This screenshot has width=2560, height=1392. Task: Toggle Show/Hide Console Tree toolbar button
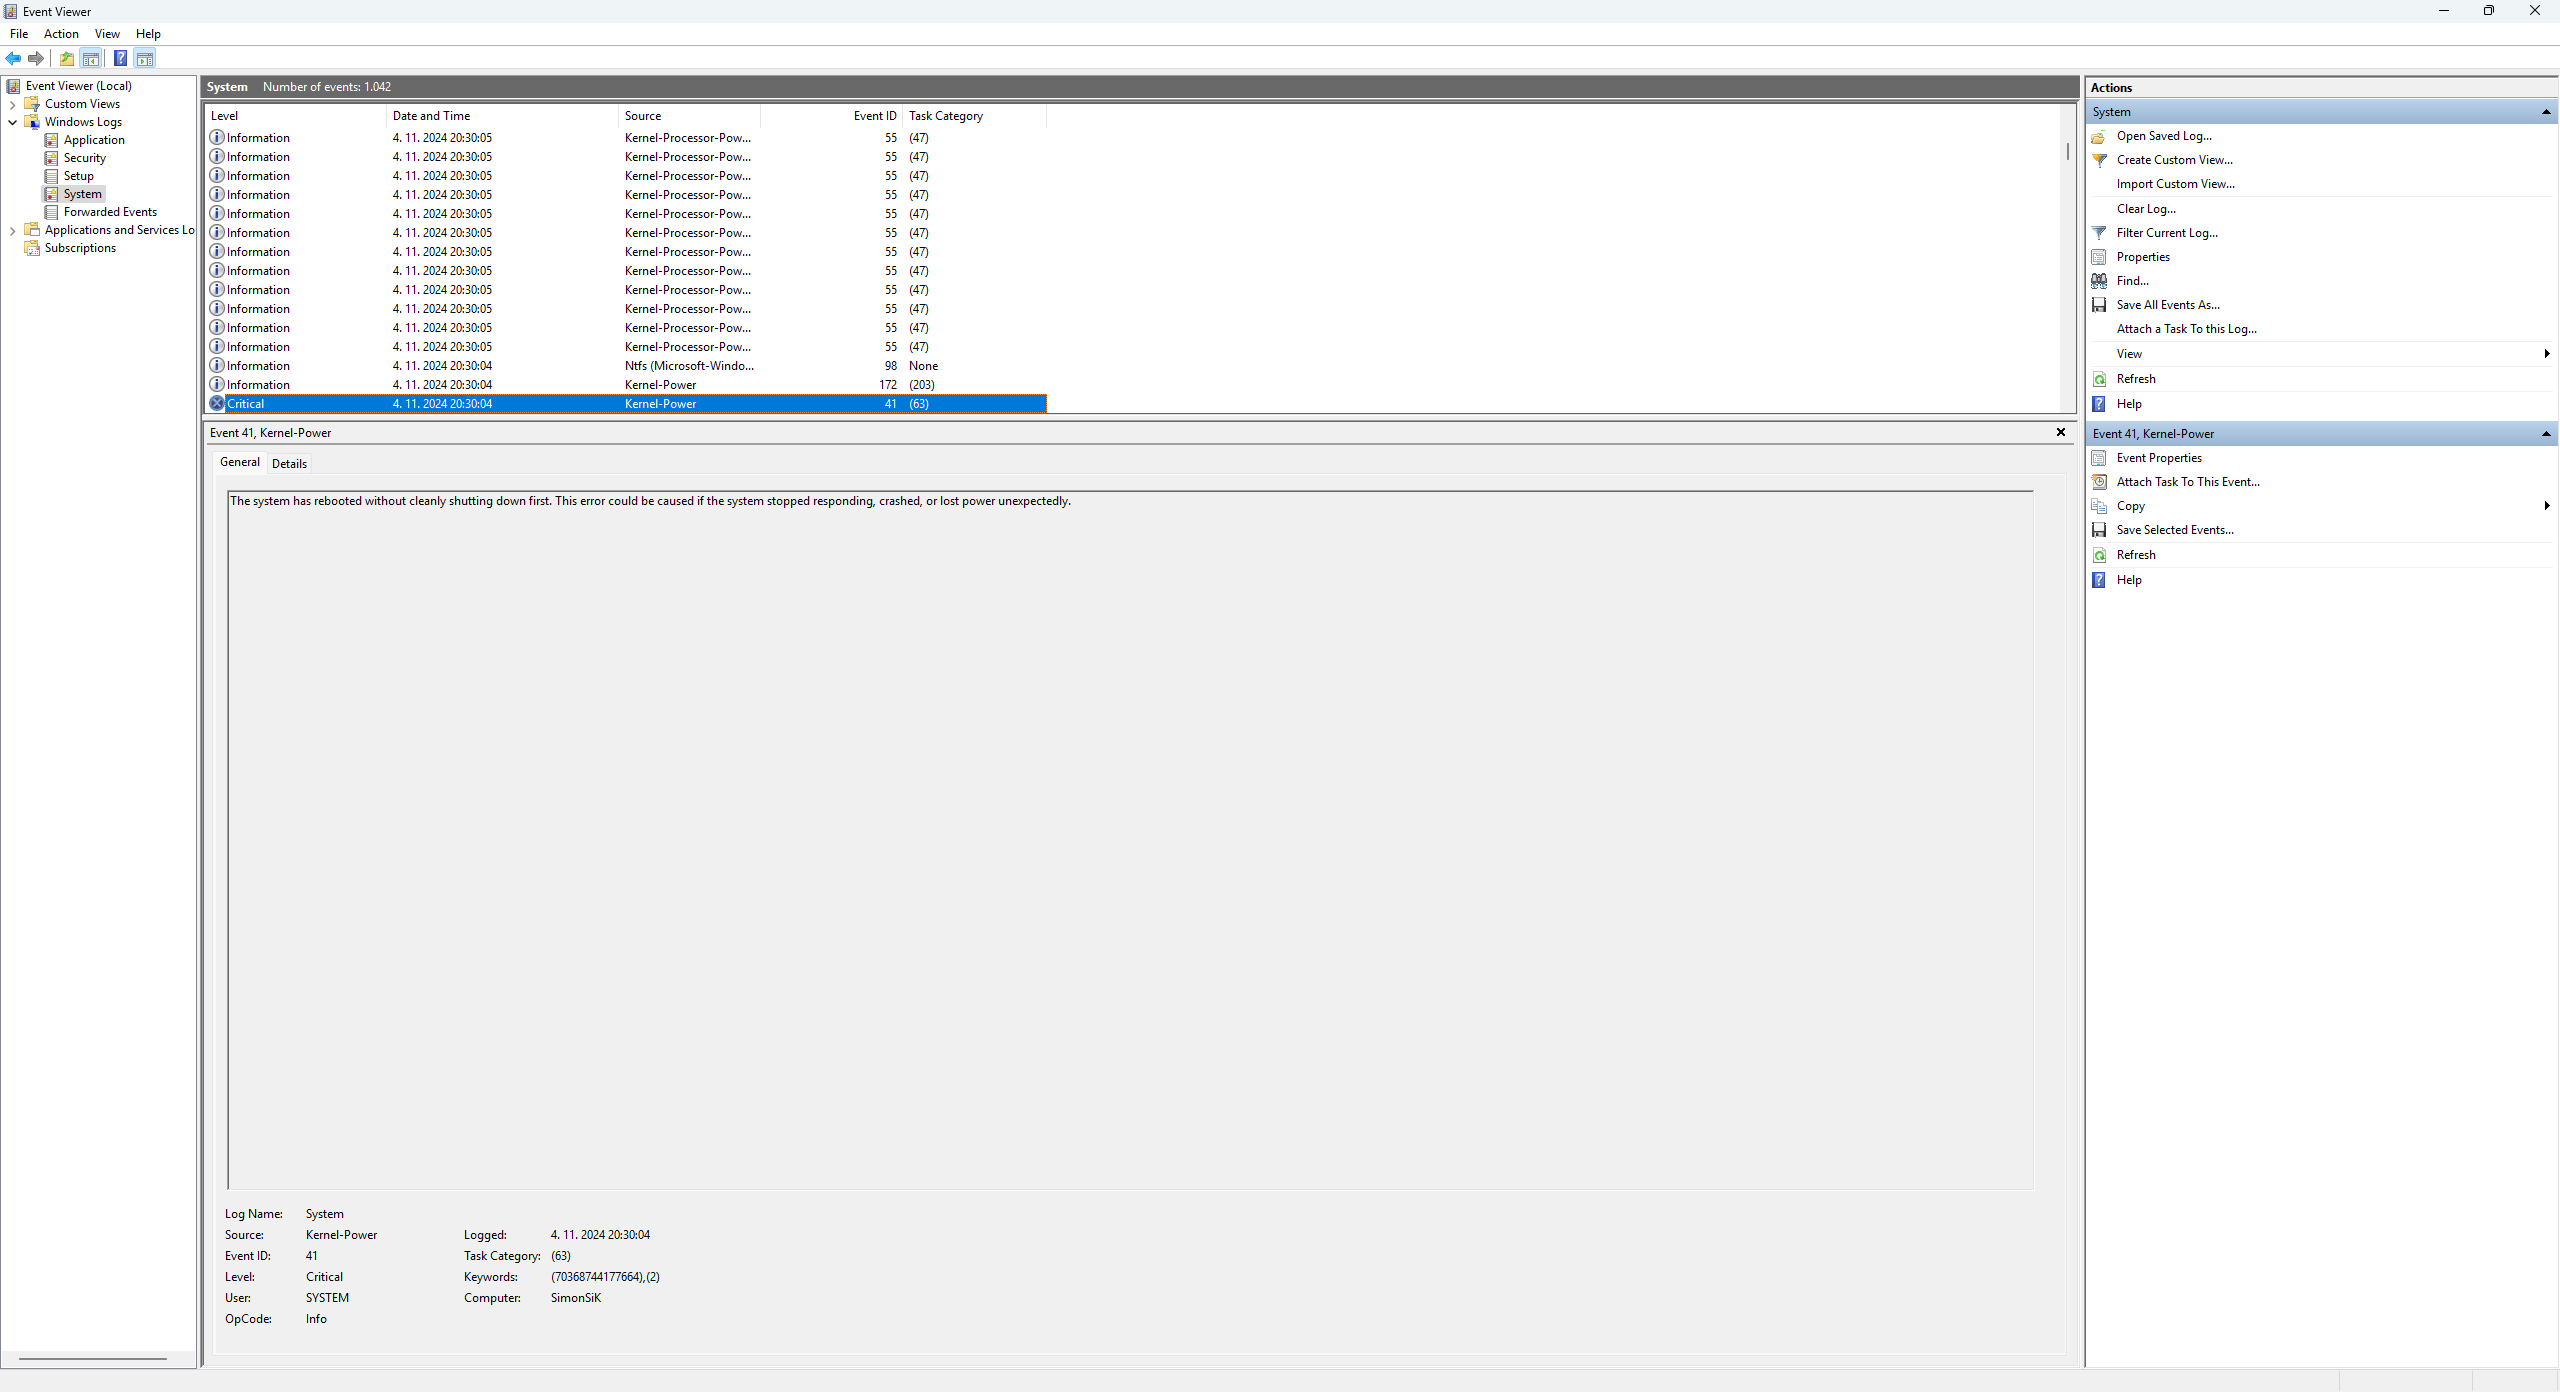coord(91,58)
